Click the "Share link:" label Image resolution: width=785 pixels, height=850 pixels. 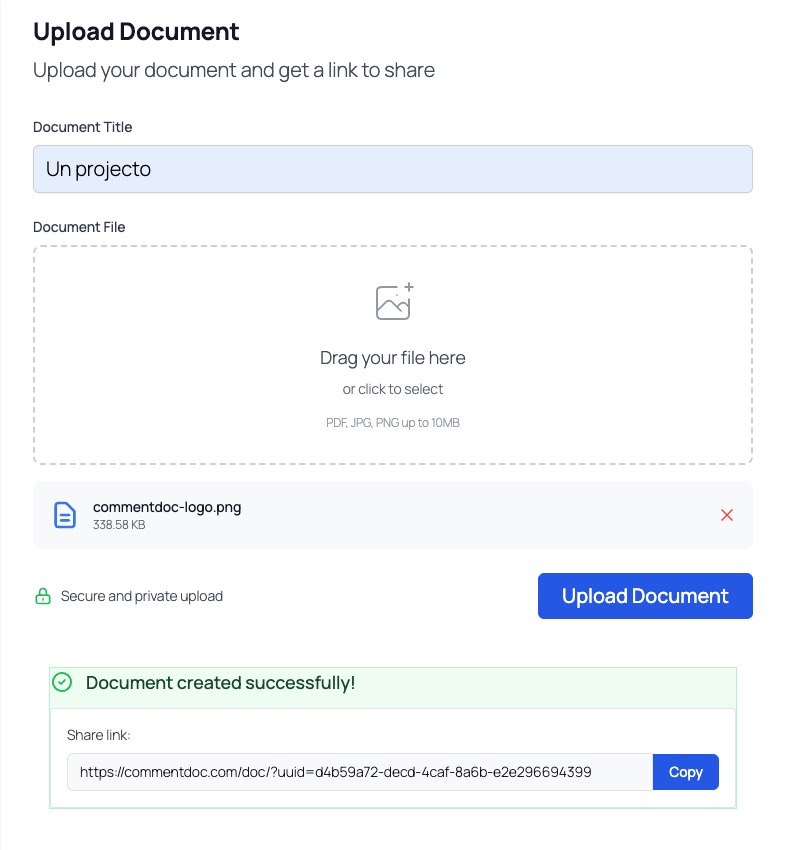(x=99, y=735)
